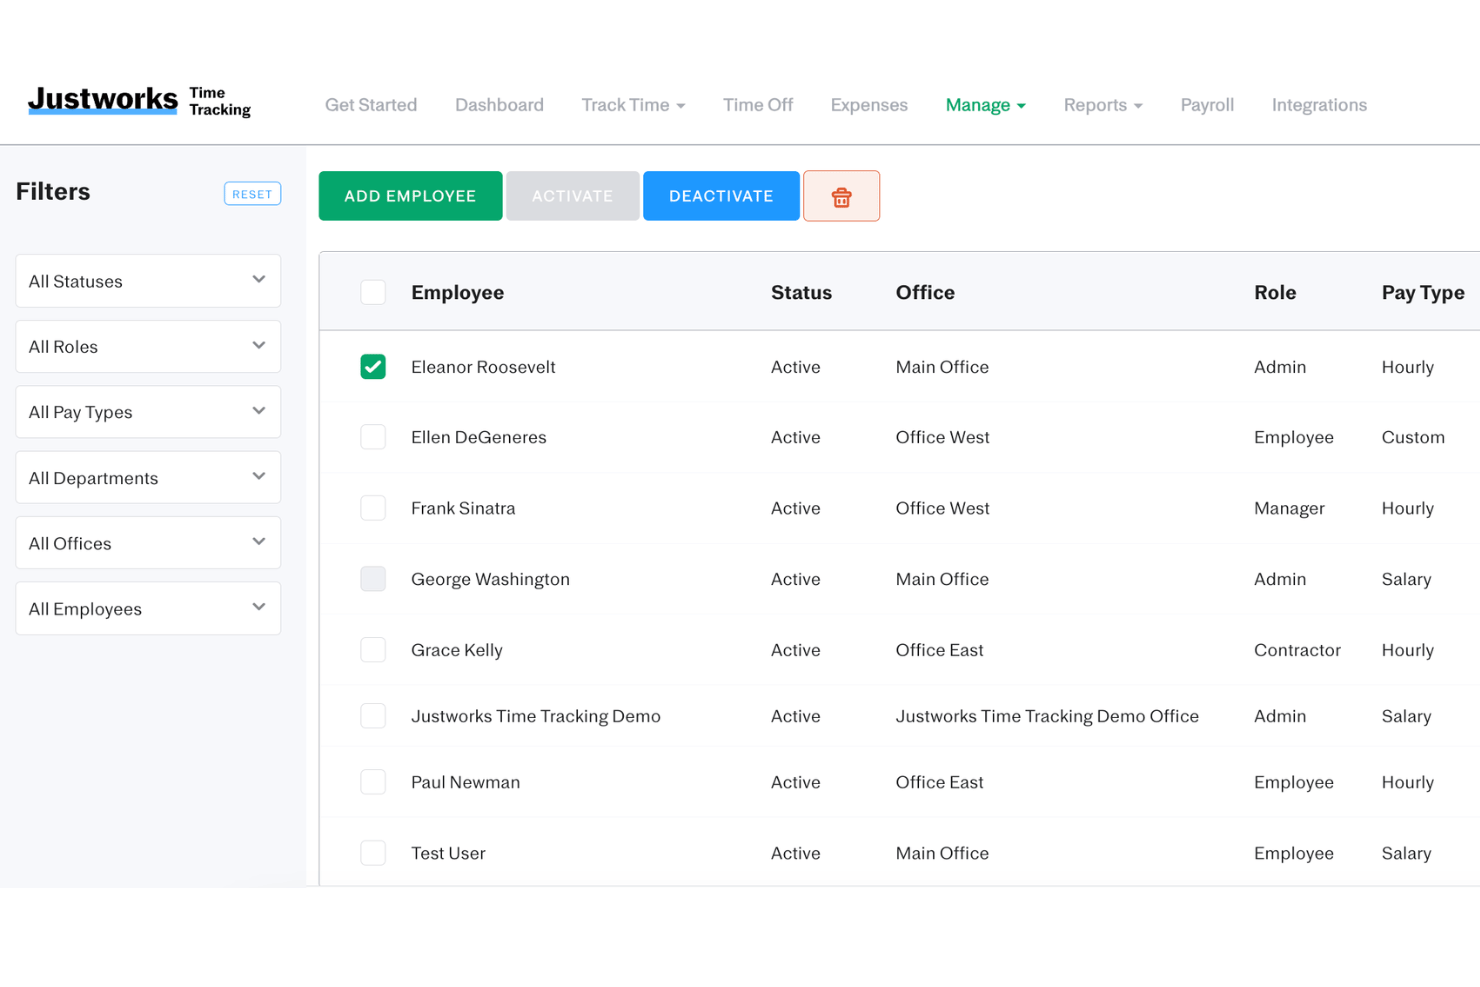Open the Dashboard page
The image size is (1480, 987).
point(499,105)
